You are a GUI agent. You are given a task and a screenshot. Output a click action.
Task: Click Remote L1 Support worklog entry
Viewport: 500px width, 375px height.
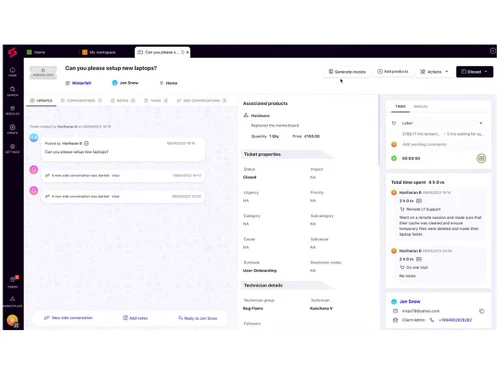point(423,209)
